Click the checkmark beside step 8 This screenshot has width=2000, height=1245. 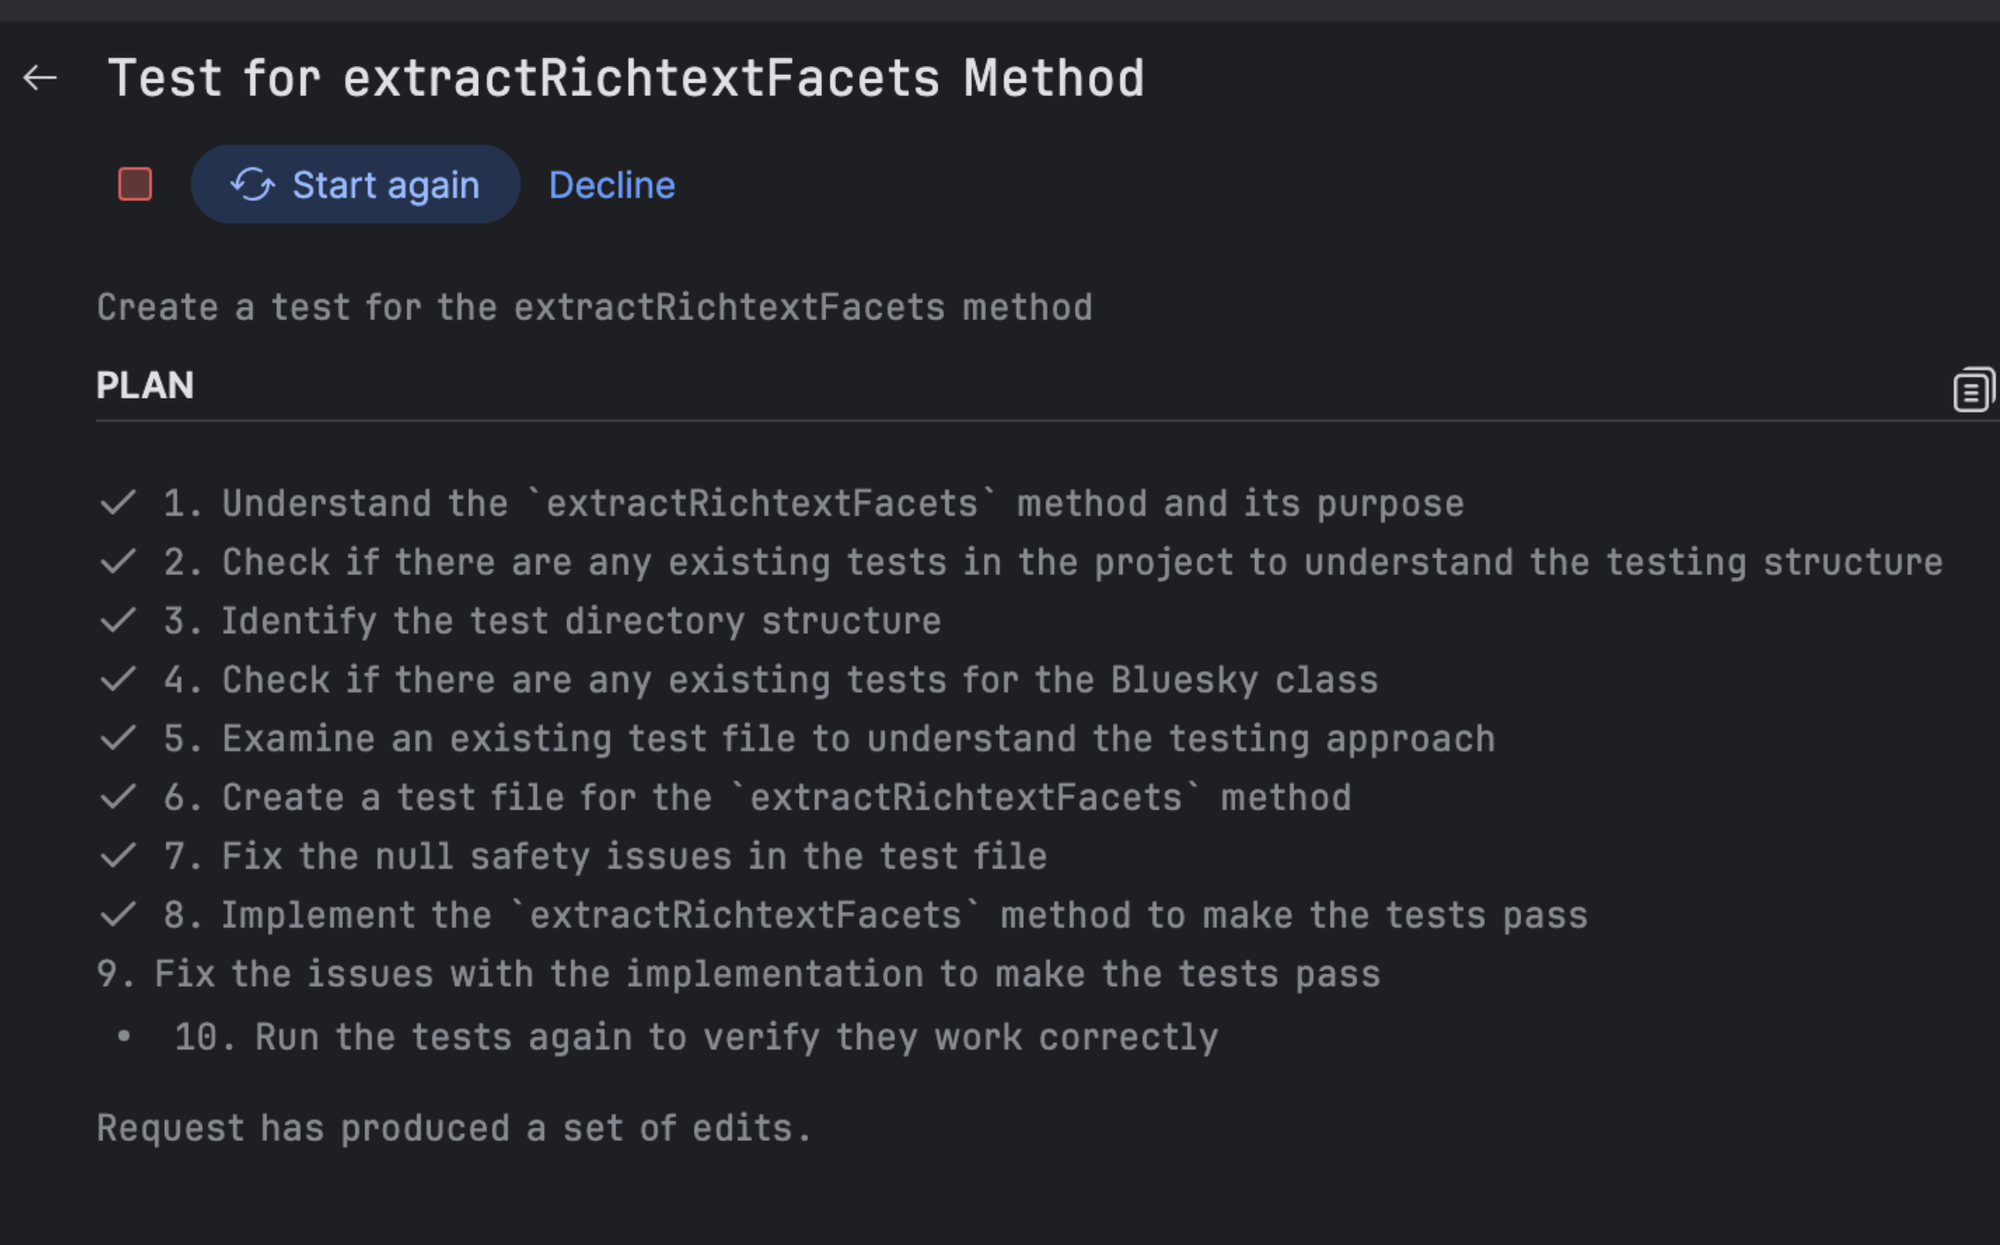tap(118, 915)
